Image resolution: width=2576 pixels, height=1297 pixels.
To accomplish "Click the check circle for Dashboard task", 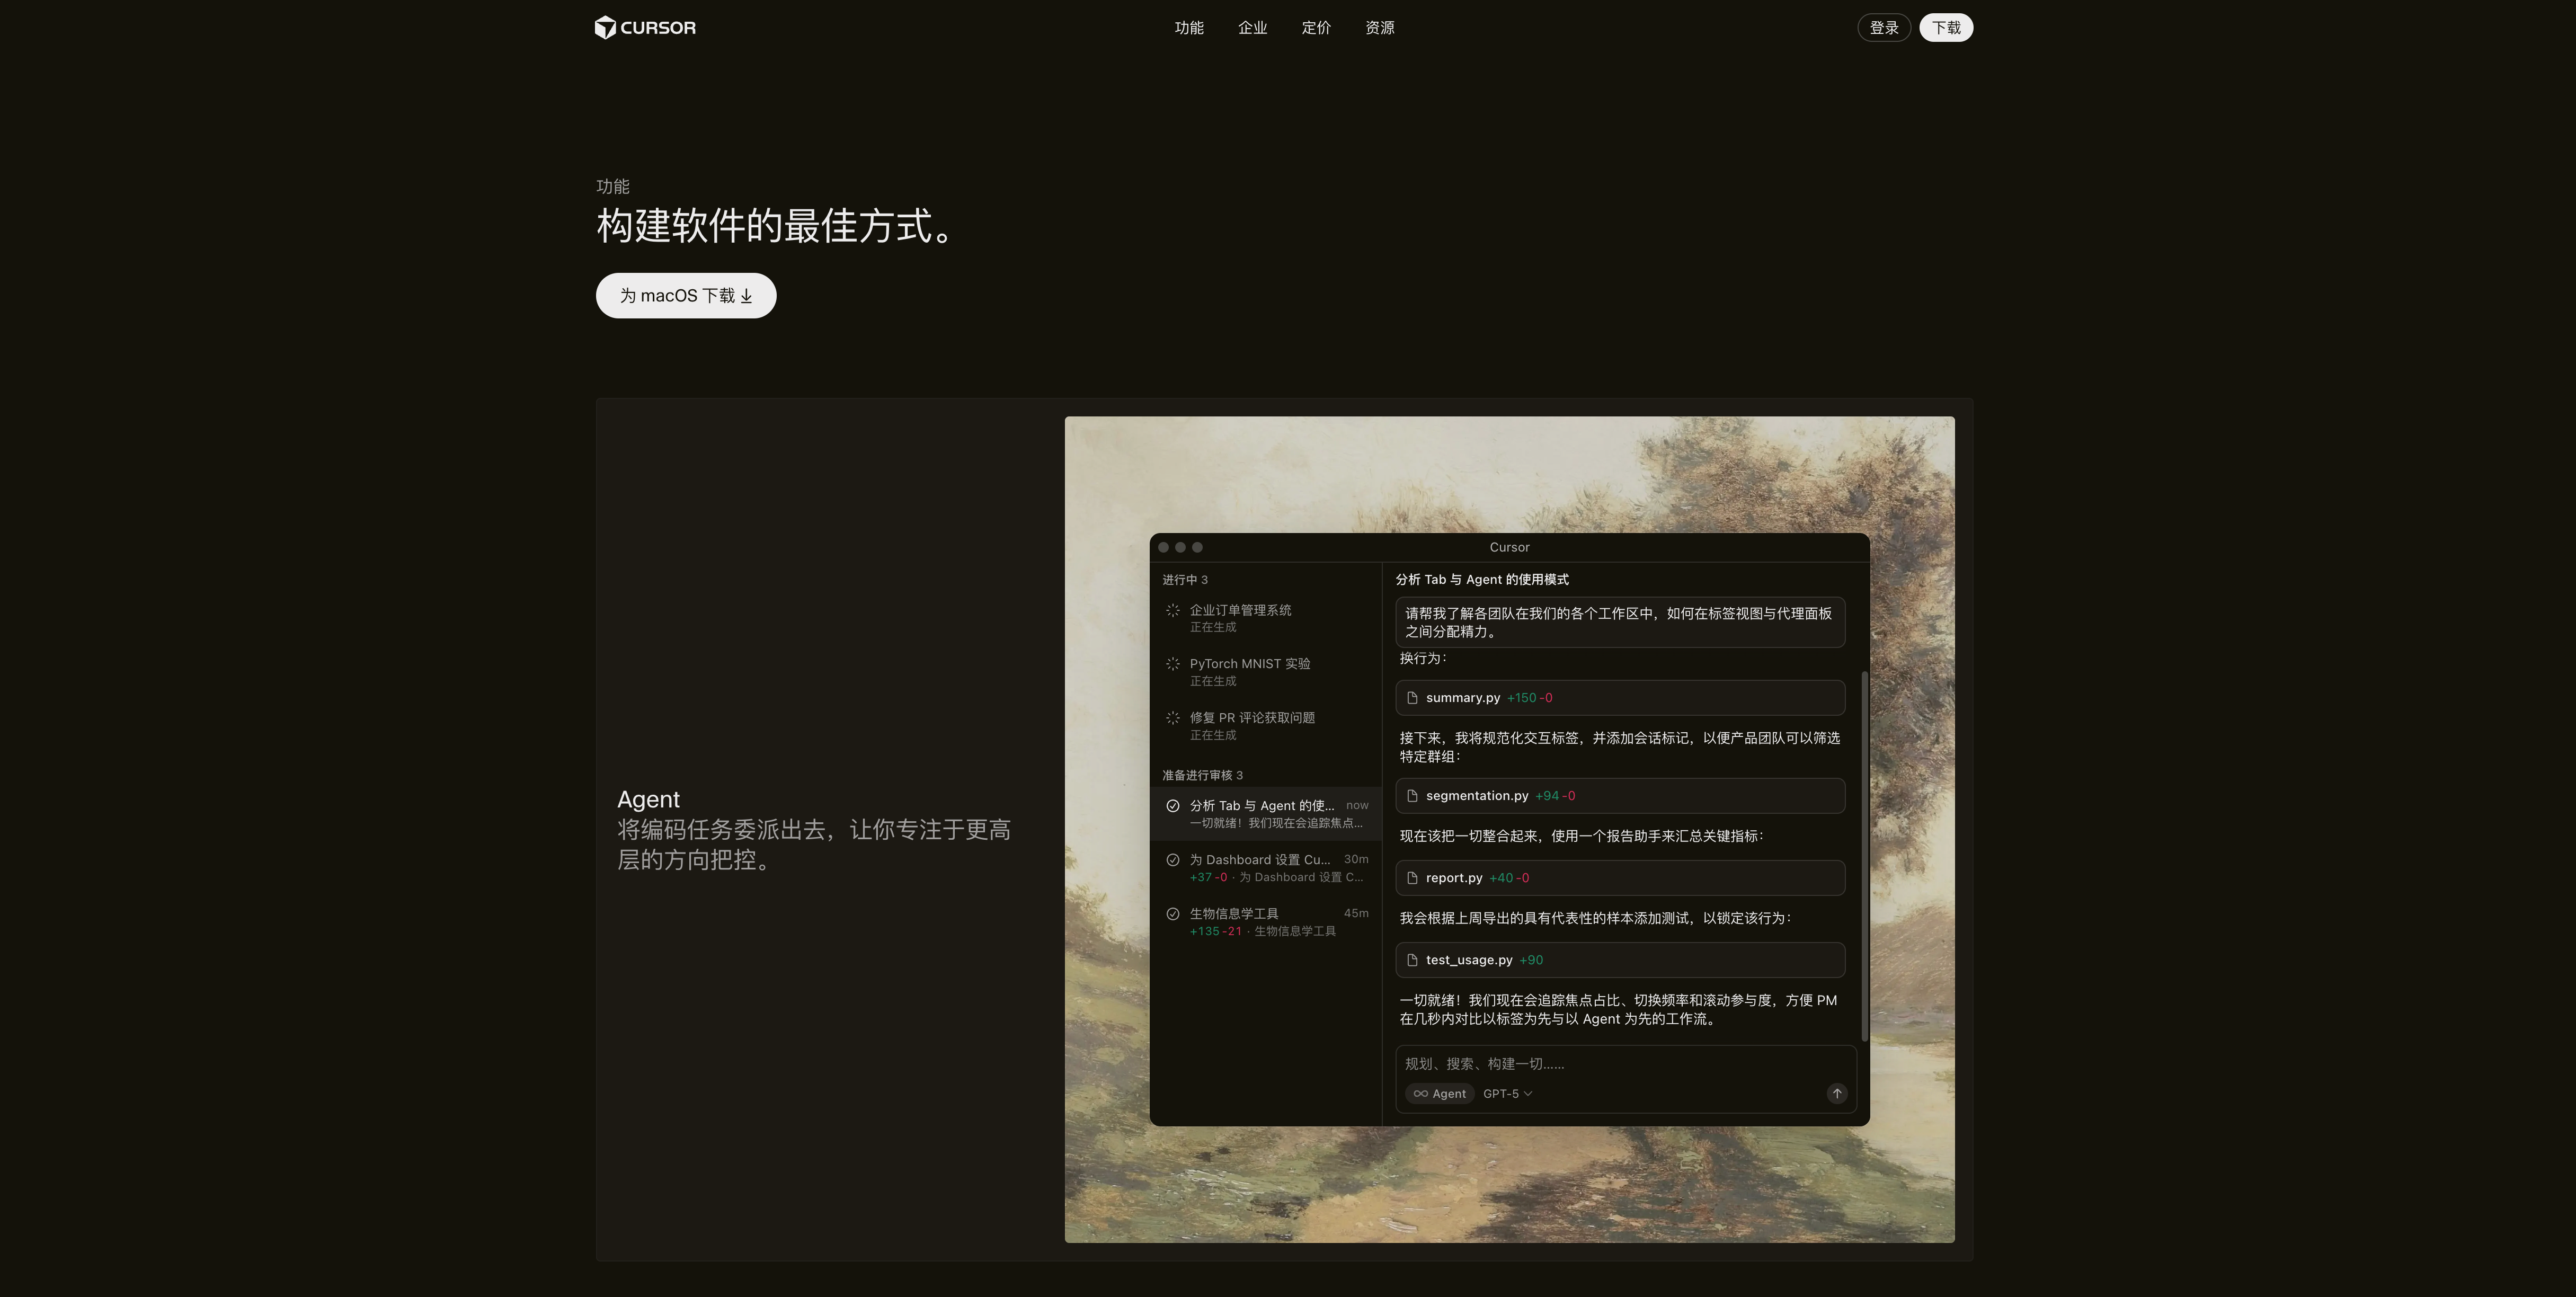I will point(1172,859).
